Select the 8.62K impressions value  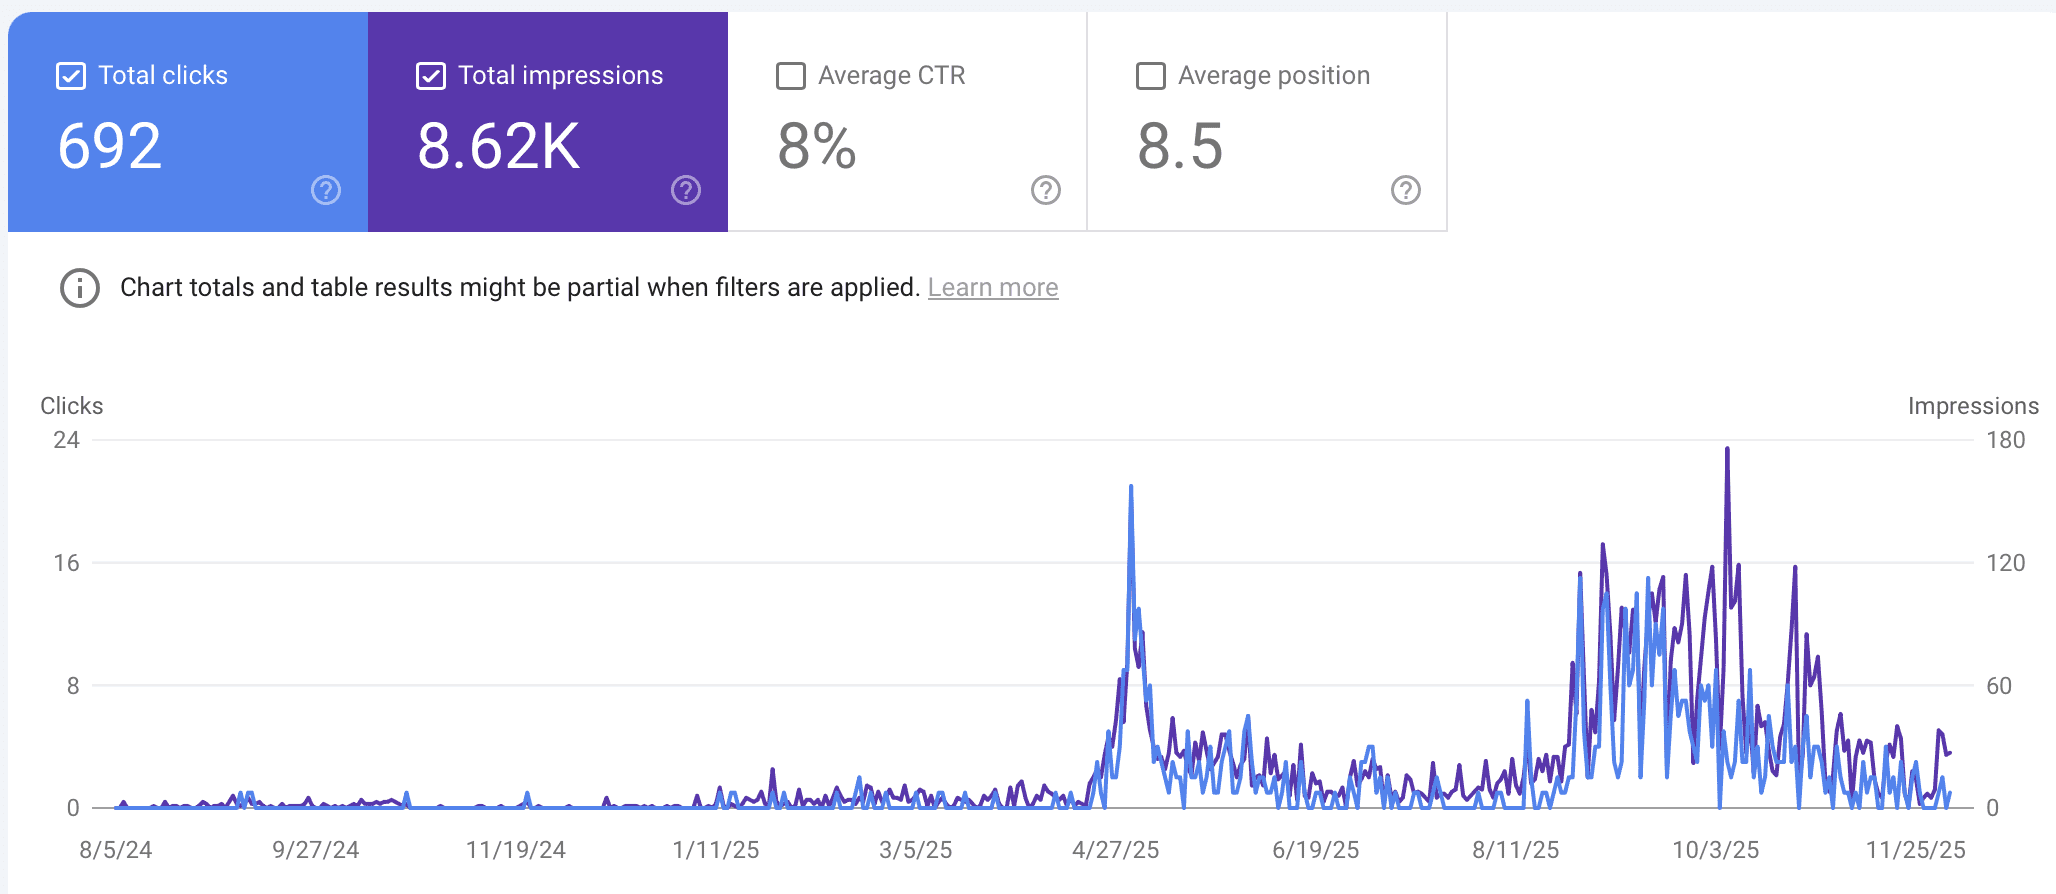click(x=498, y=146)
